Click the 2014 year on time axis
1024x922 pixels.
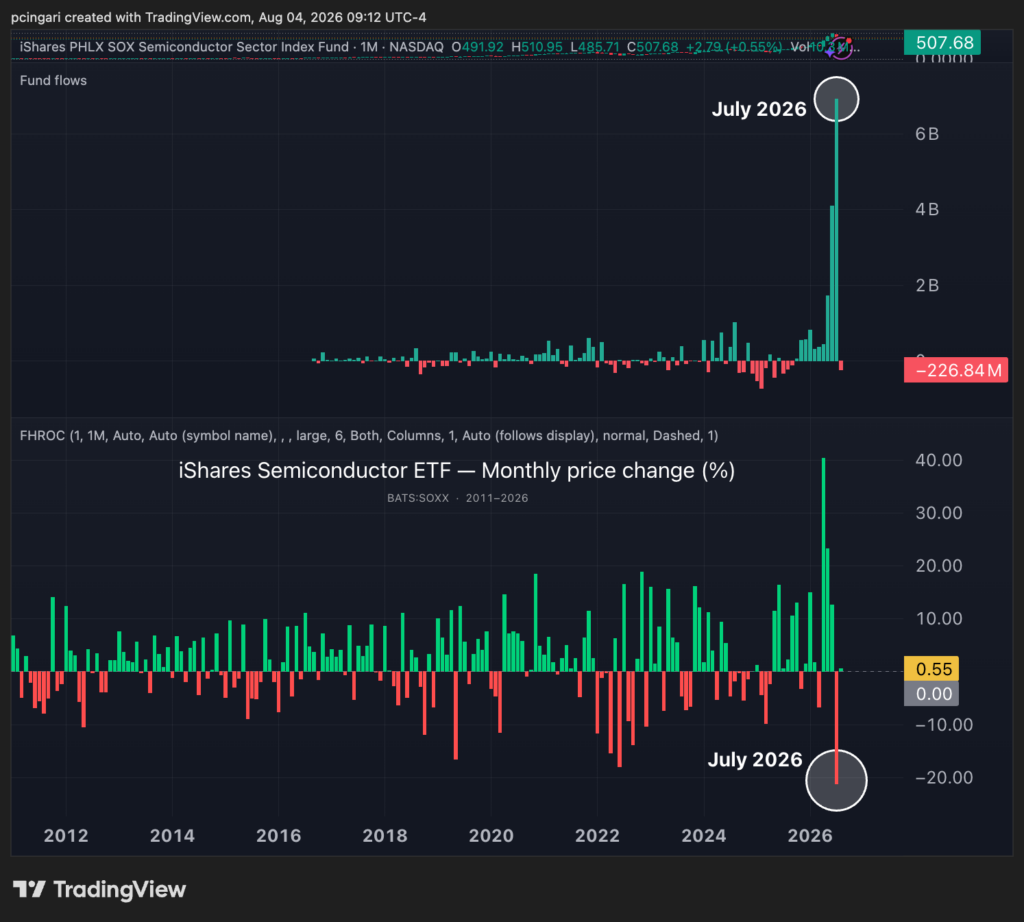pos(172,836)
